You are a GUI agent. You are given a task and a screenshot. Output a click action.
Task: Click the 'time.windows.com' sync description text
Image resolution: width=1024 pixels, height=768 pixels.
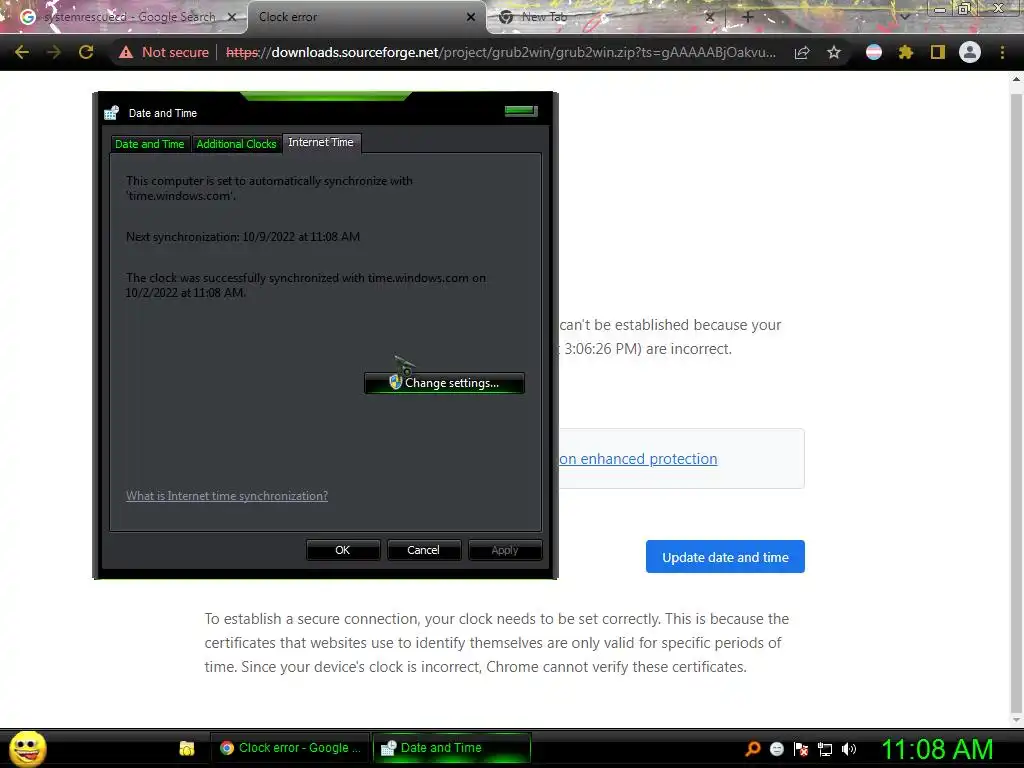click(x=269, y=188)
